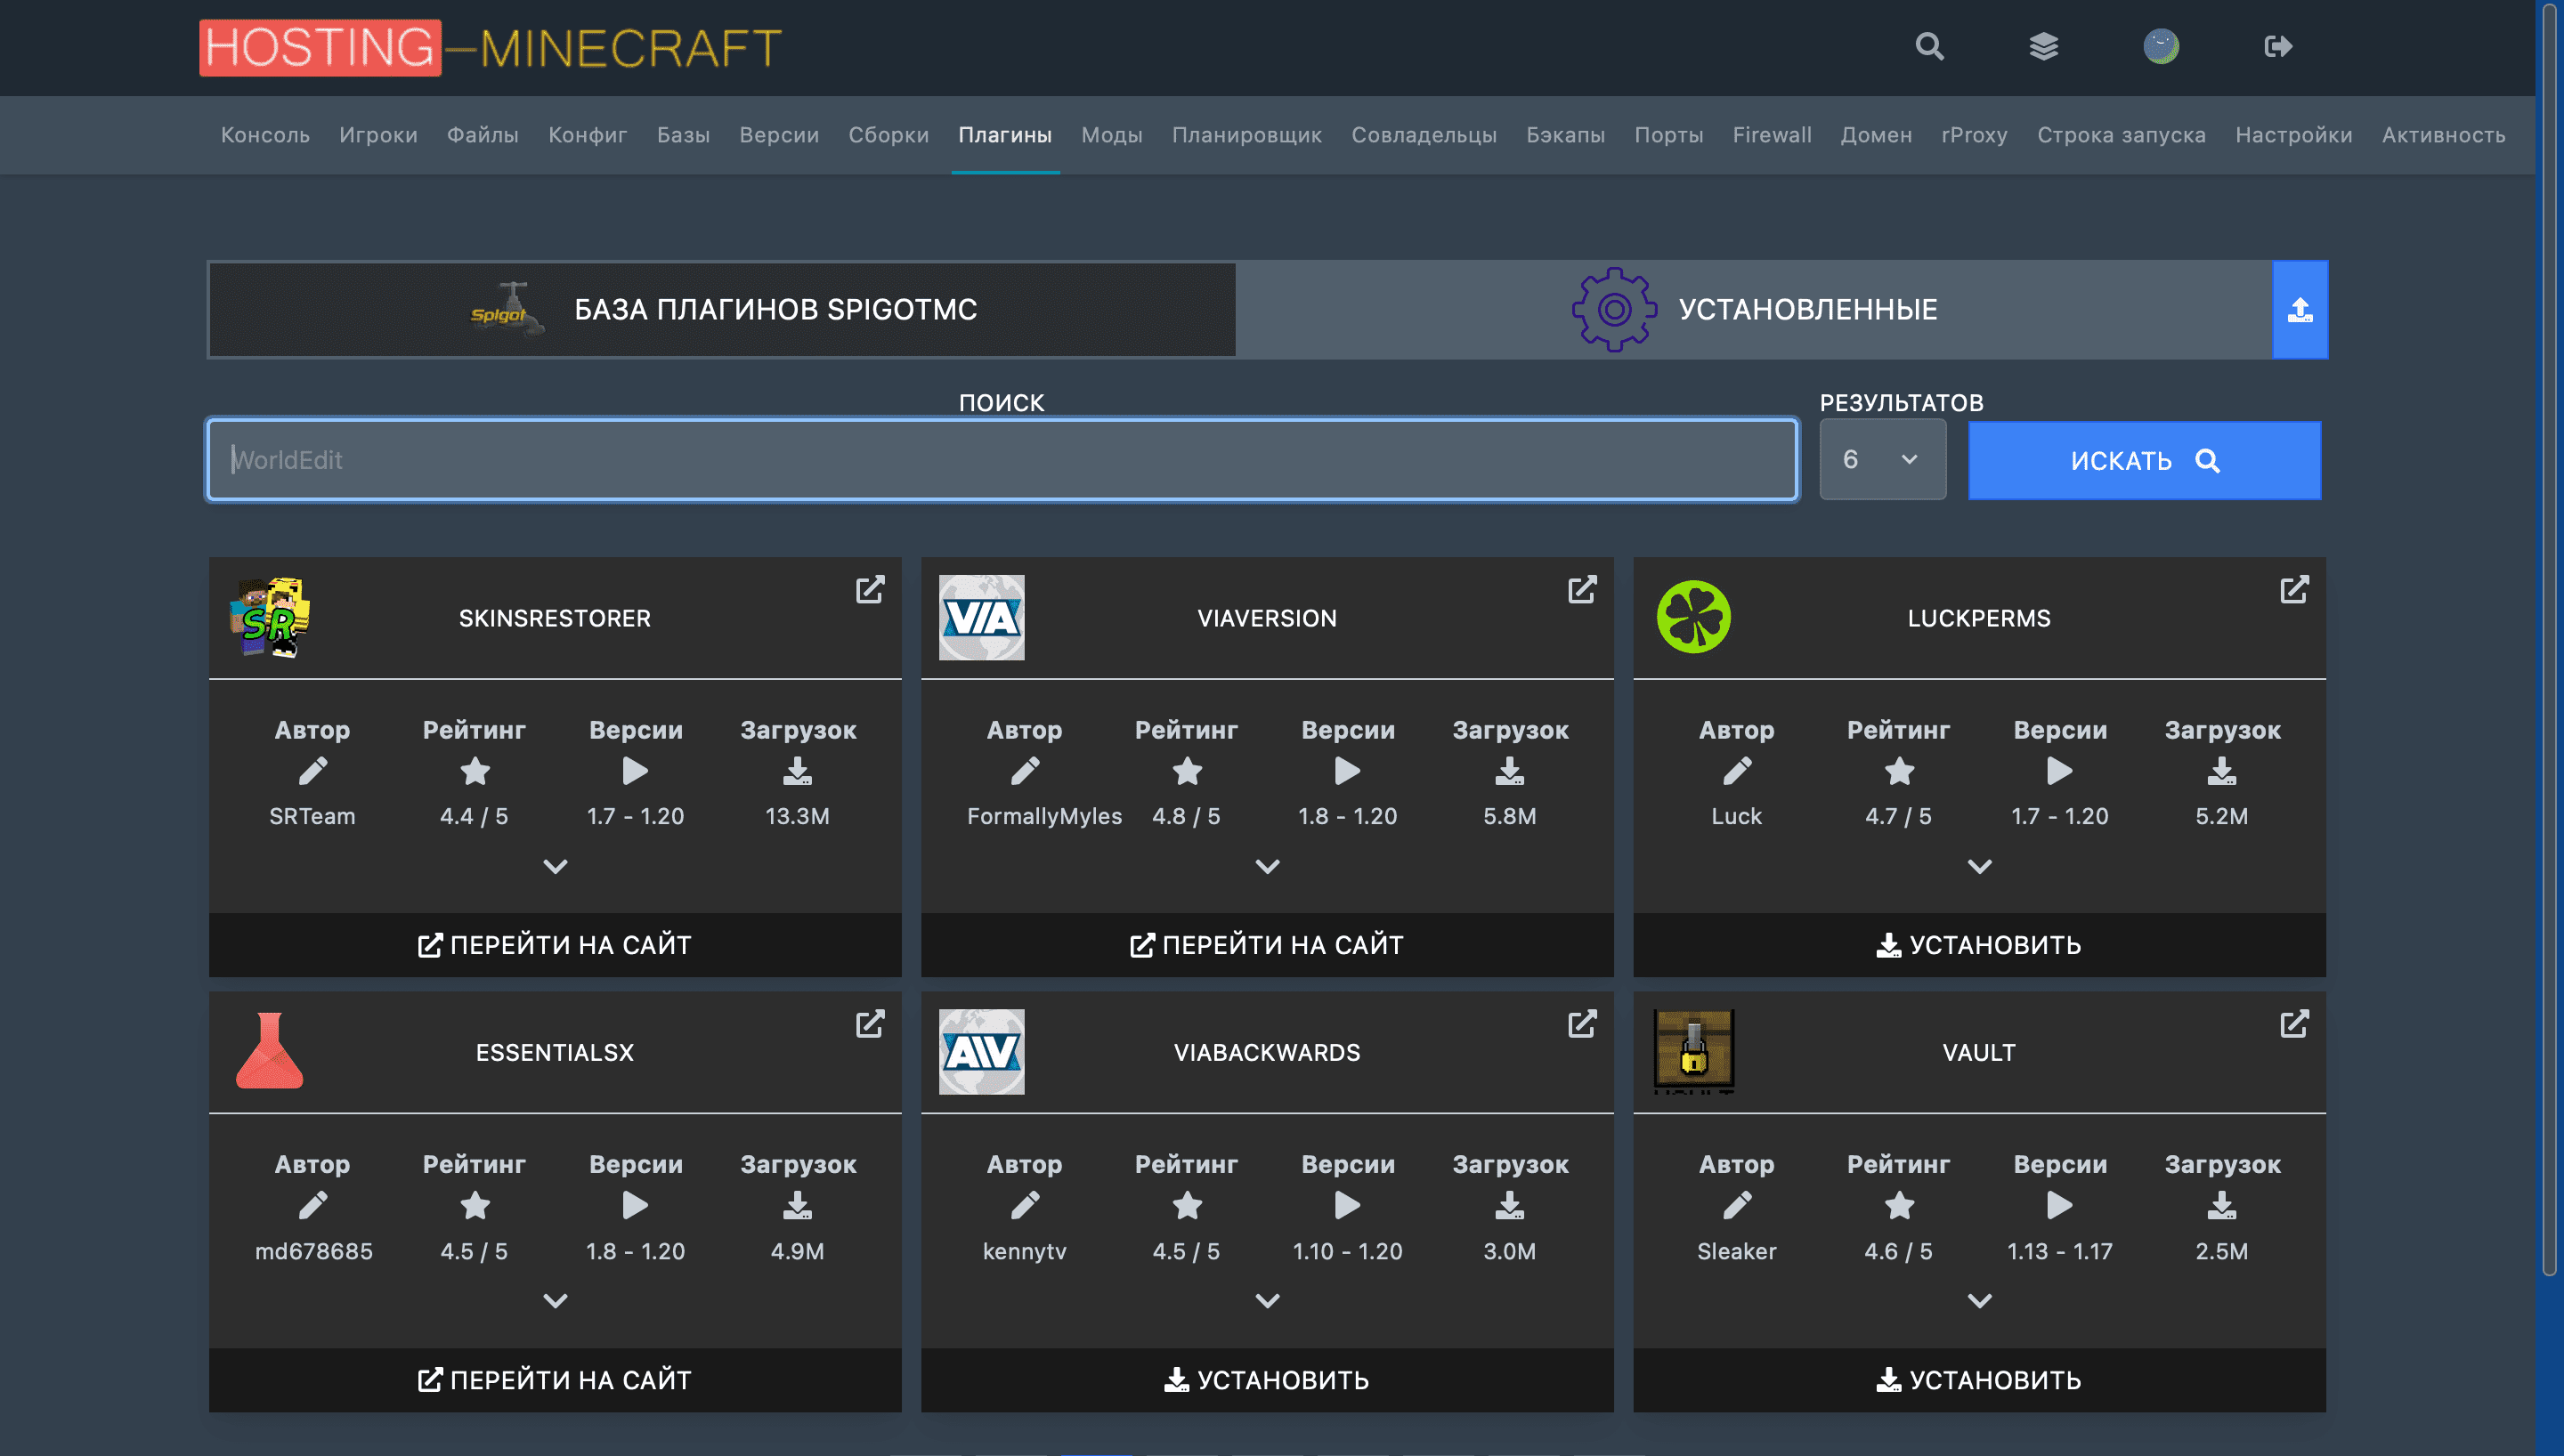Open the Порты tab
The width and height of the screenshot is (2564, 1456).
[1669, 135]
